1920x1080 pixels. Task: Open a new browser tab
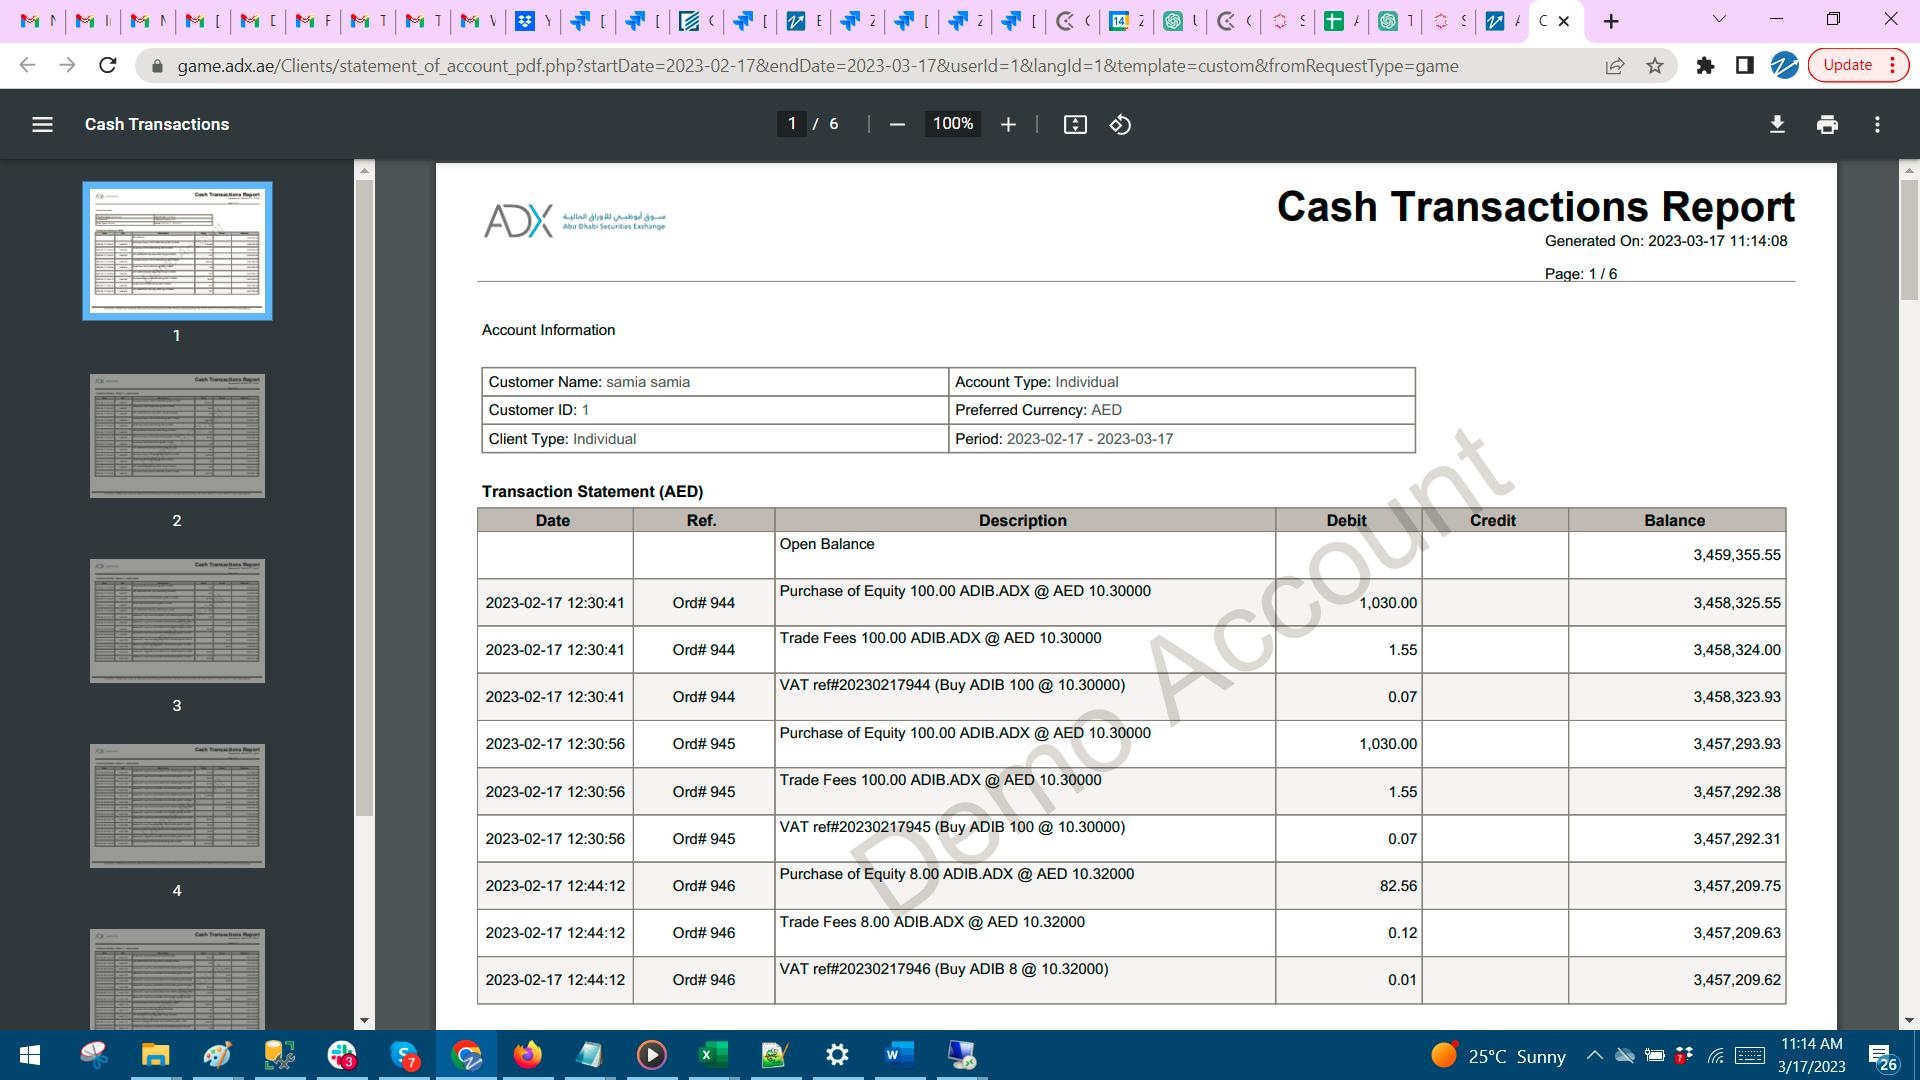1611,21
